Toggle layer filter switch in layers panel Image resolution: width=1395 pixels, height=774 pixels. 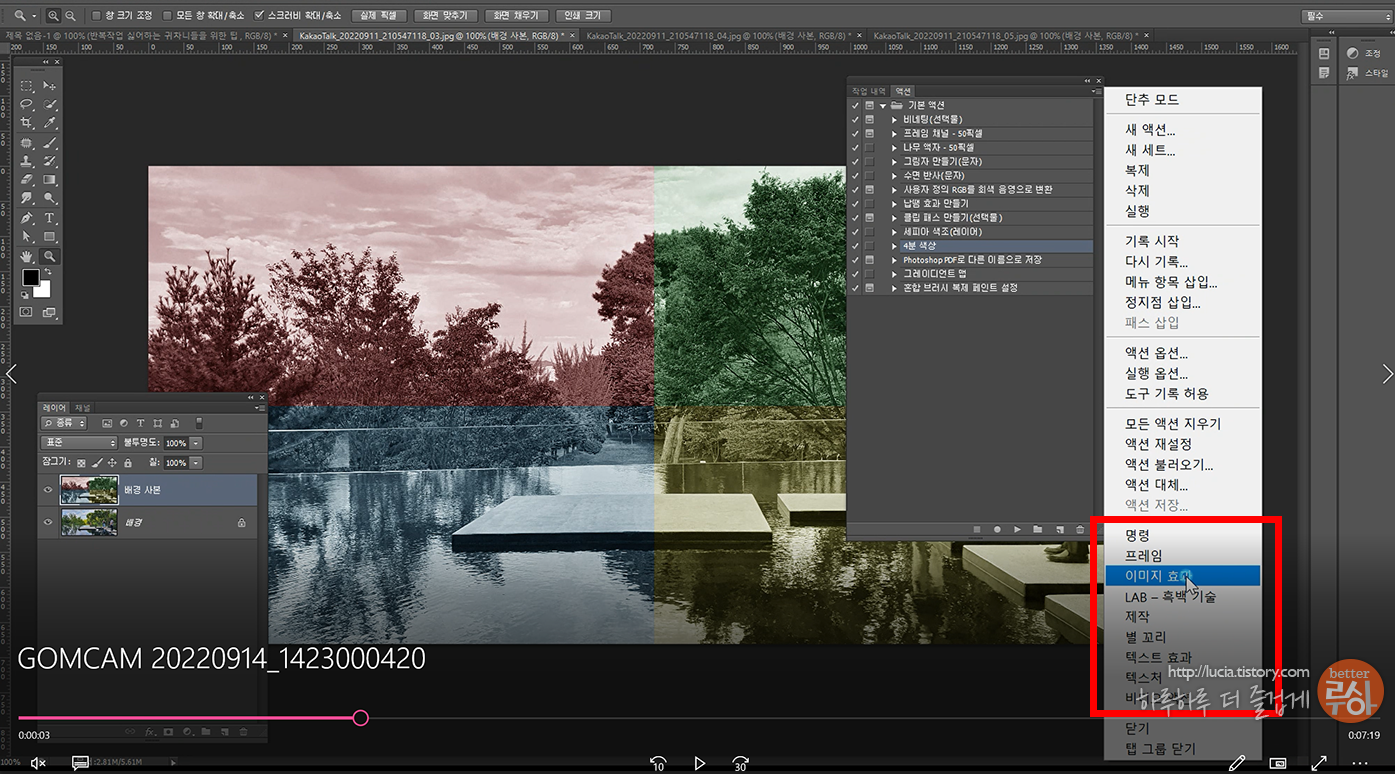[x=198, y=423]
